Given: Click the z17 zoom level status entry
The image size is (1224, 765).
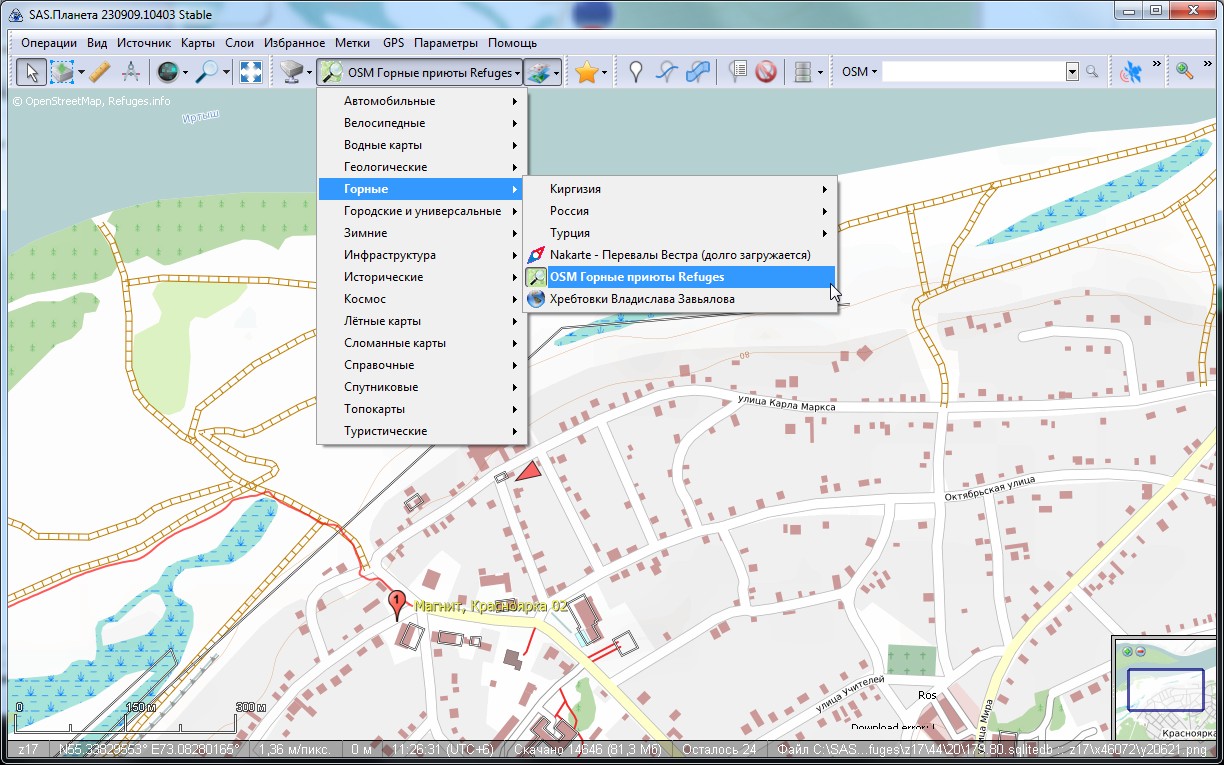Looking at the screenshot, I should [x=28, y=750].
